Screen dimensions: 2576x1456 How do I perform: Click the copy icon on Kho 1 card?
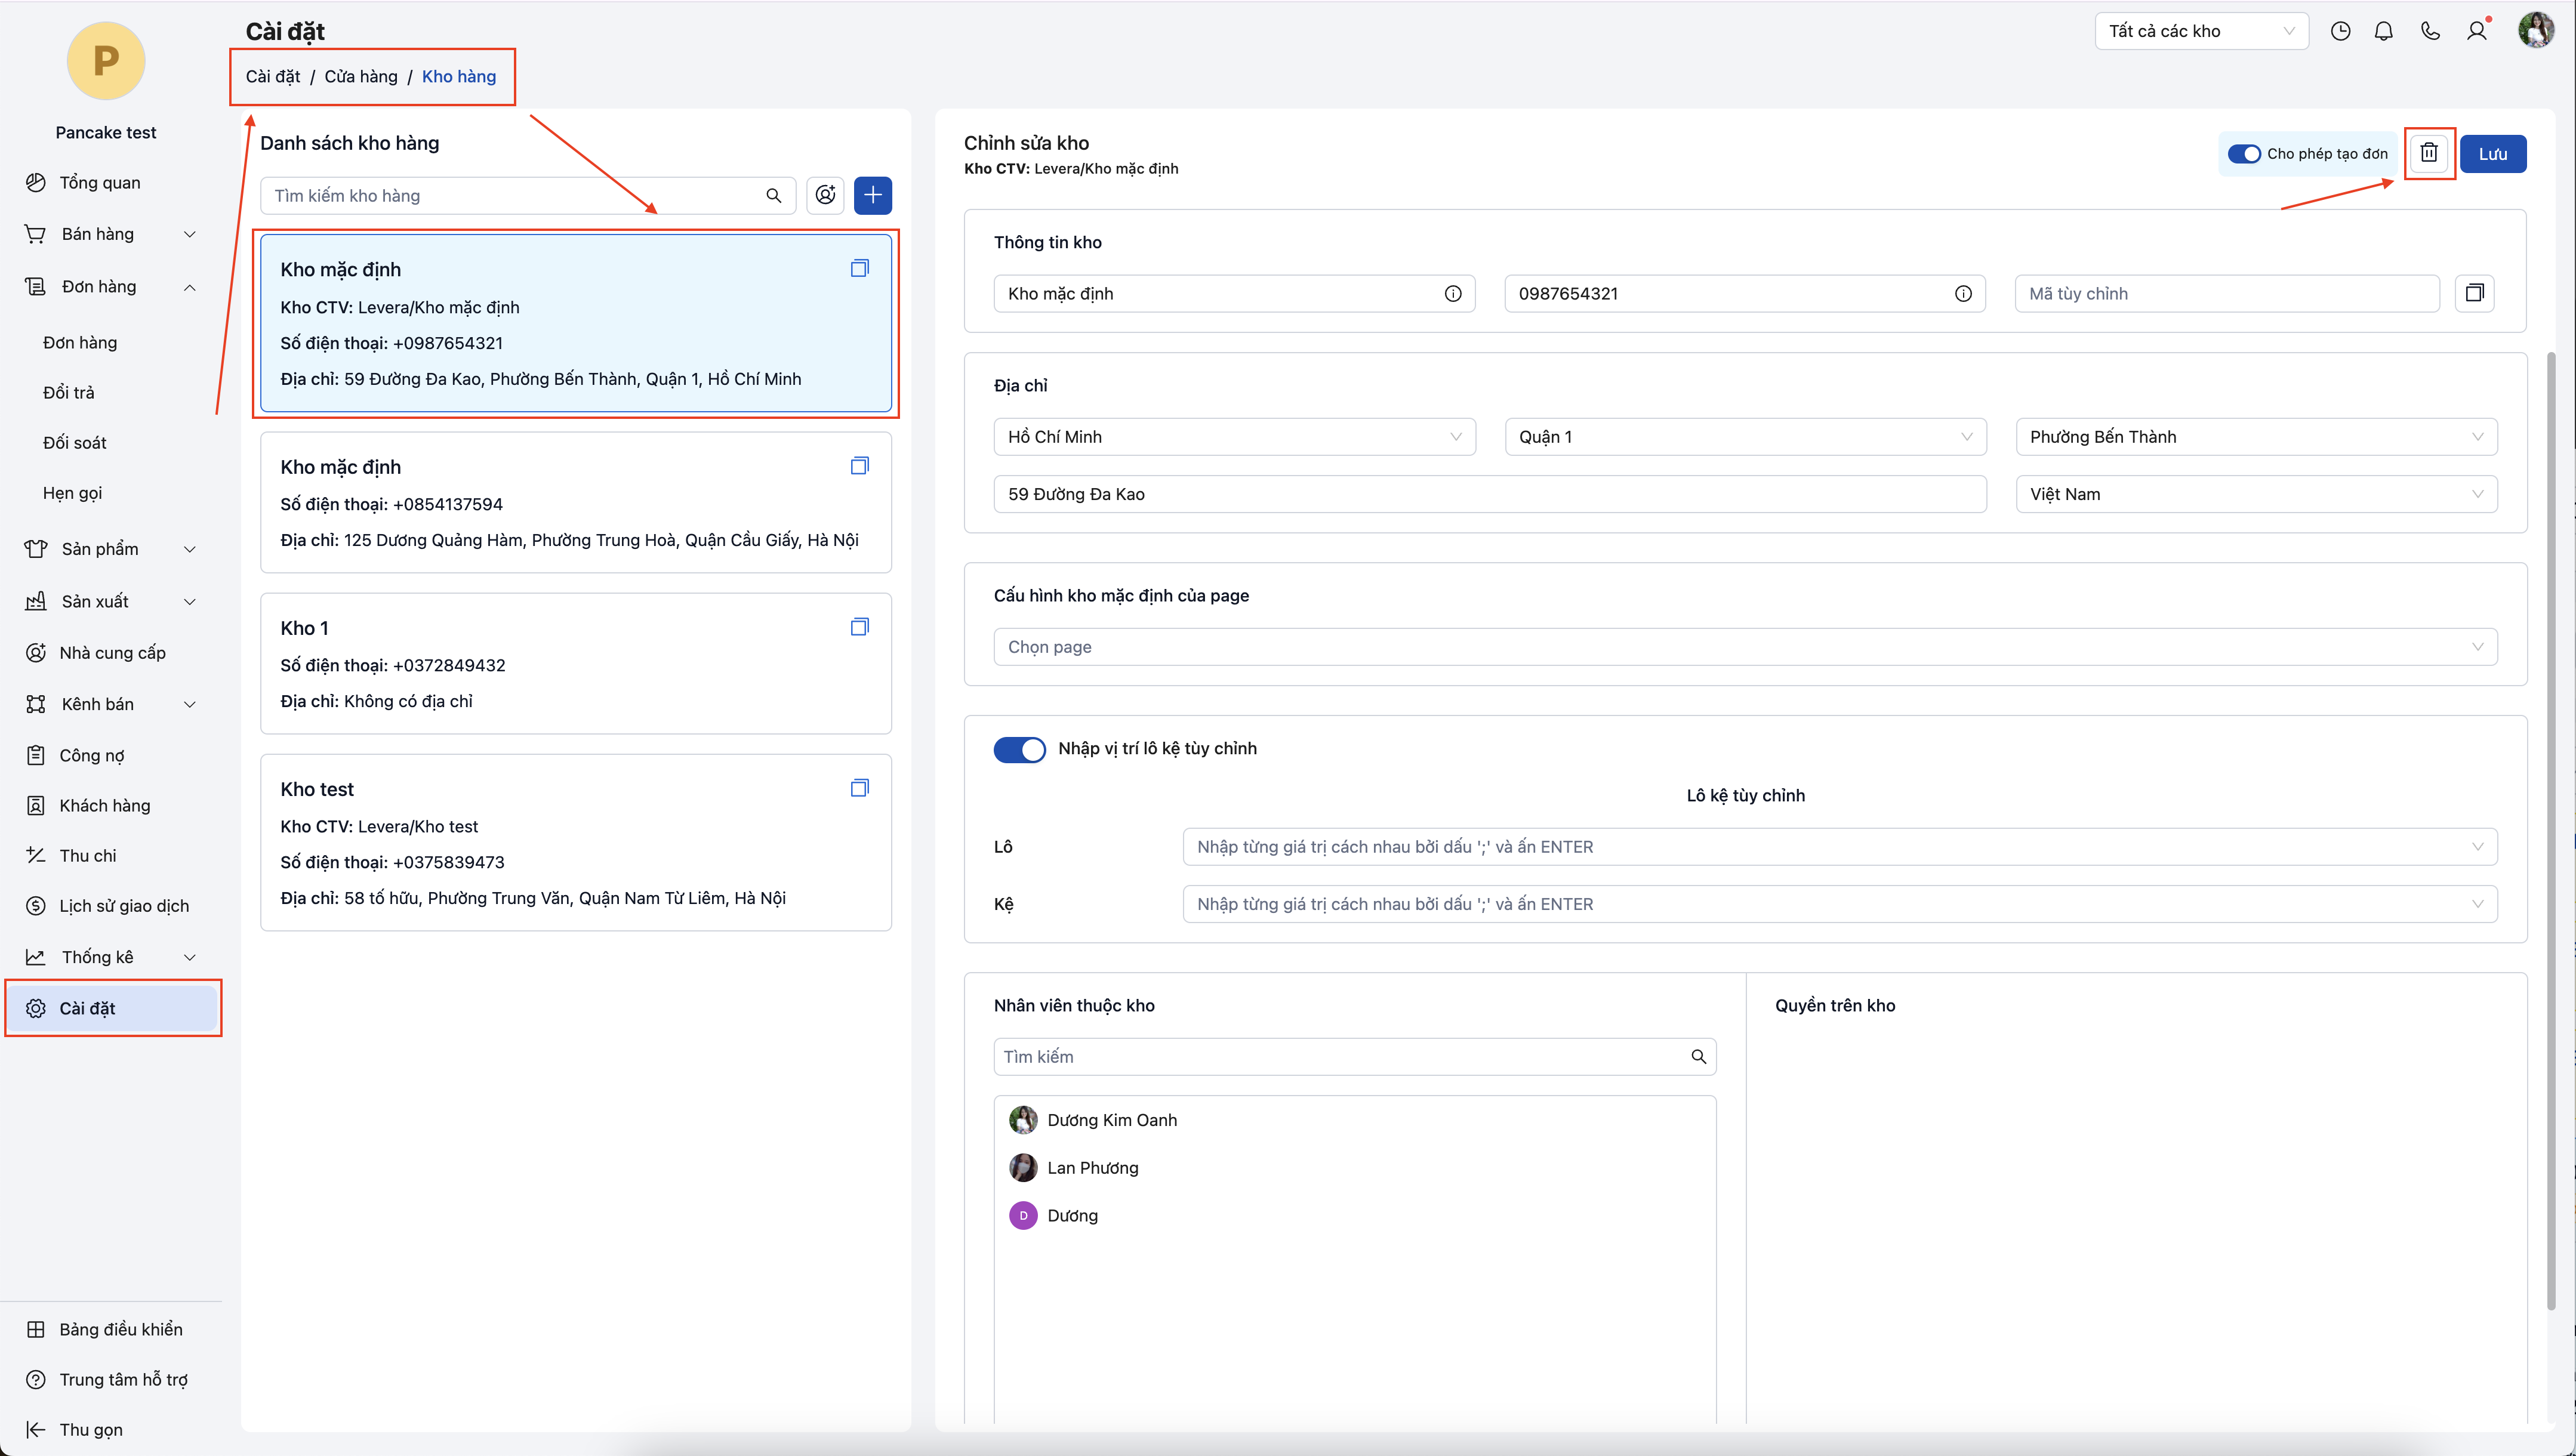point(859,627)
